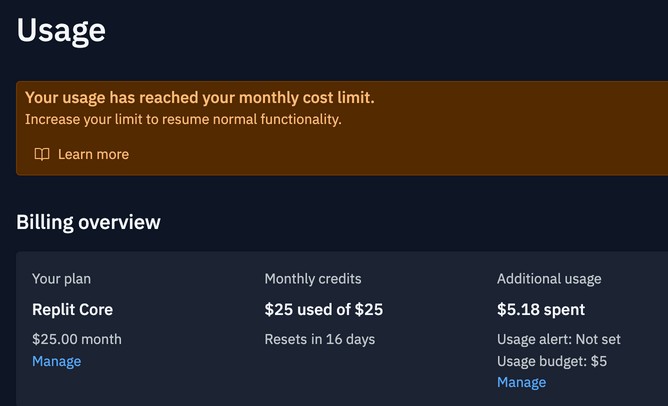Click Manage under Usage budget
The height and width of the screenshot is (406, 668).
click(521, 383)
